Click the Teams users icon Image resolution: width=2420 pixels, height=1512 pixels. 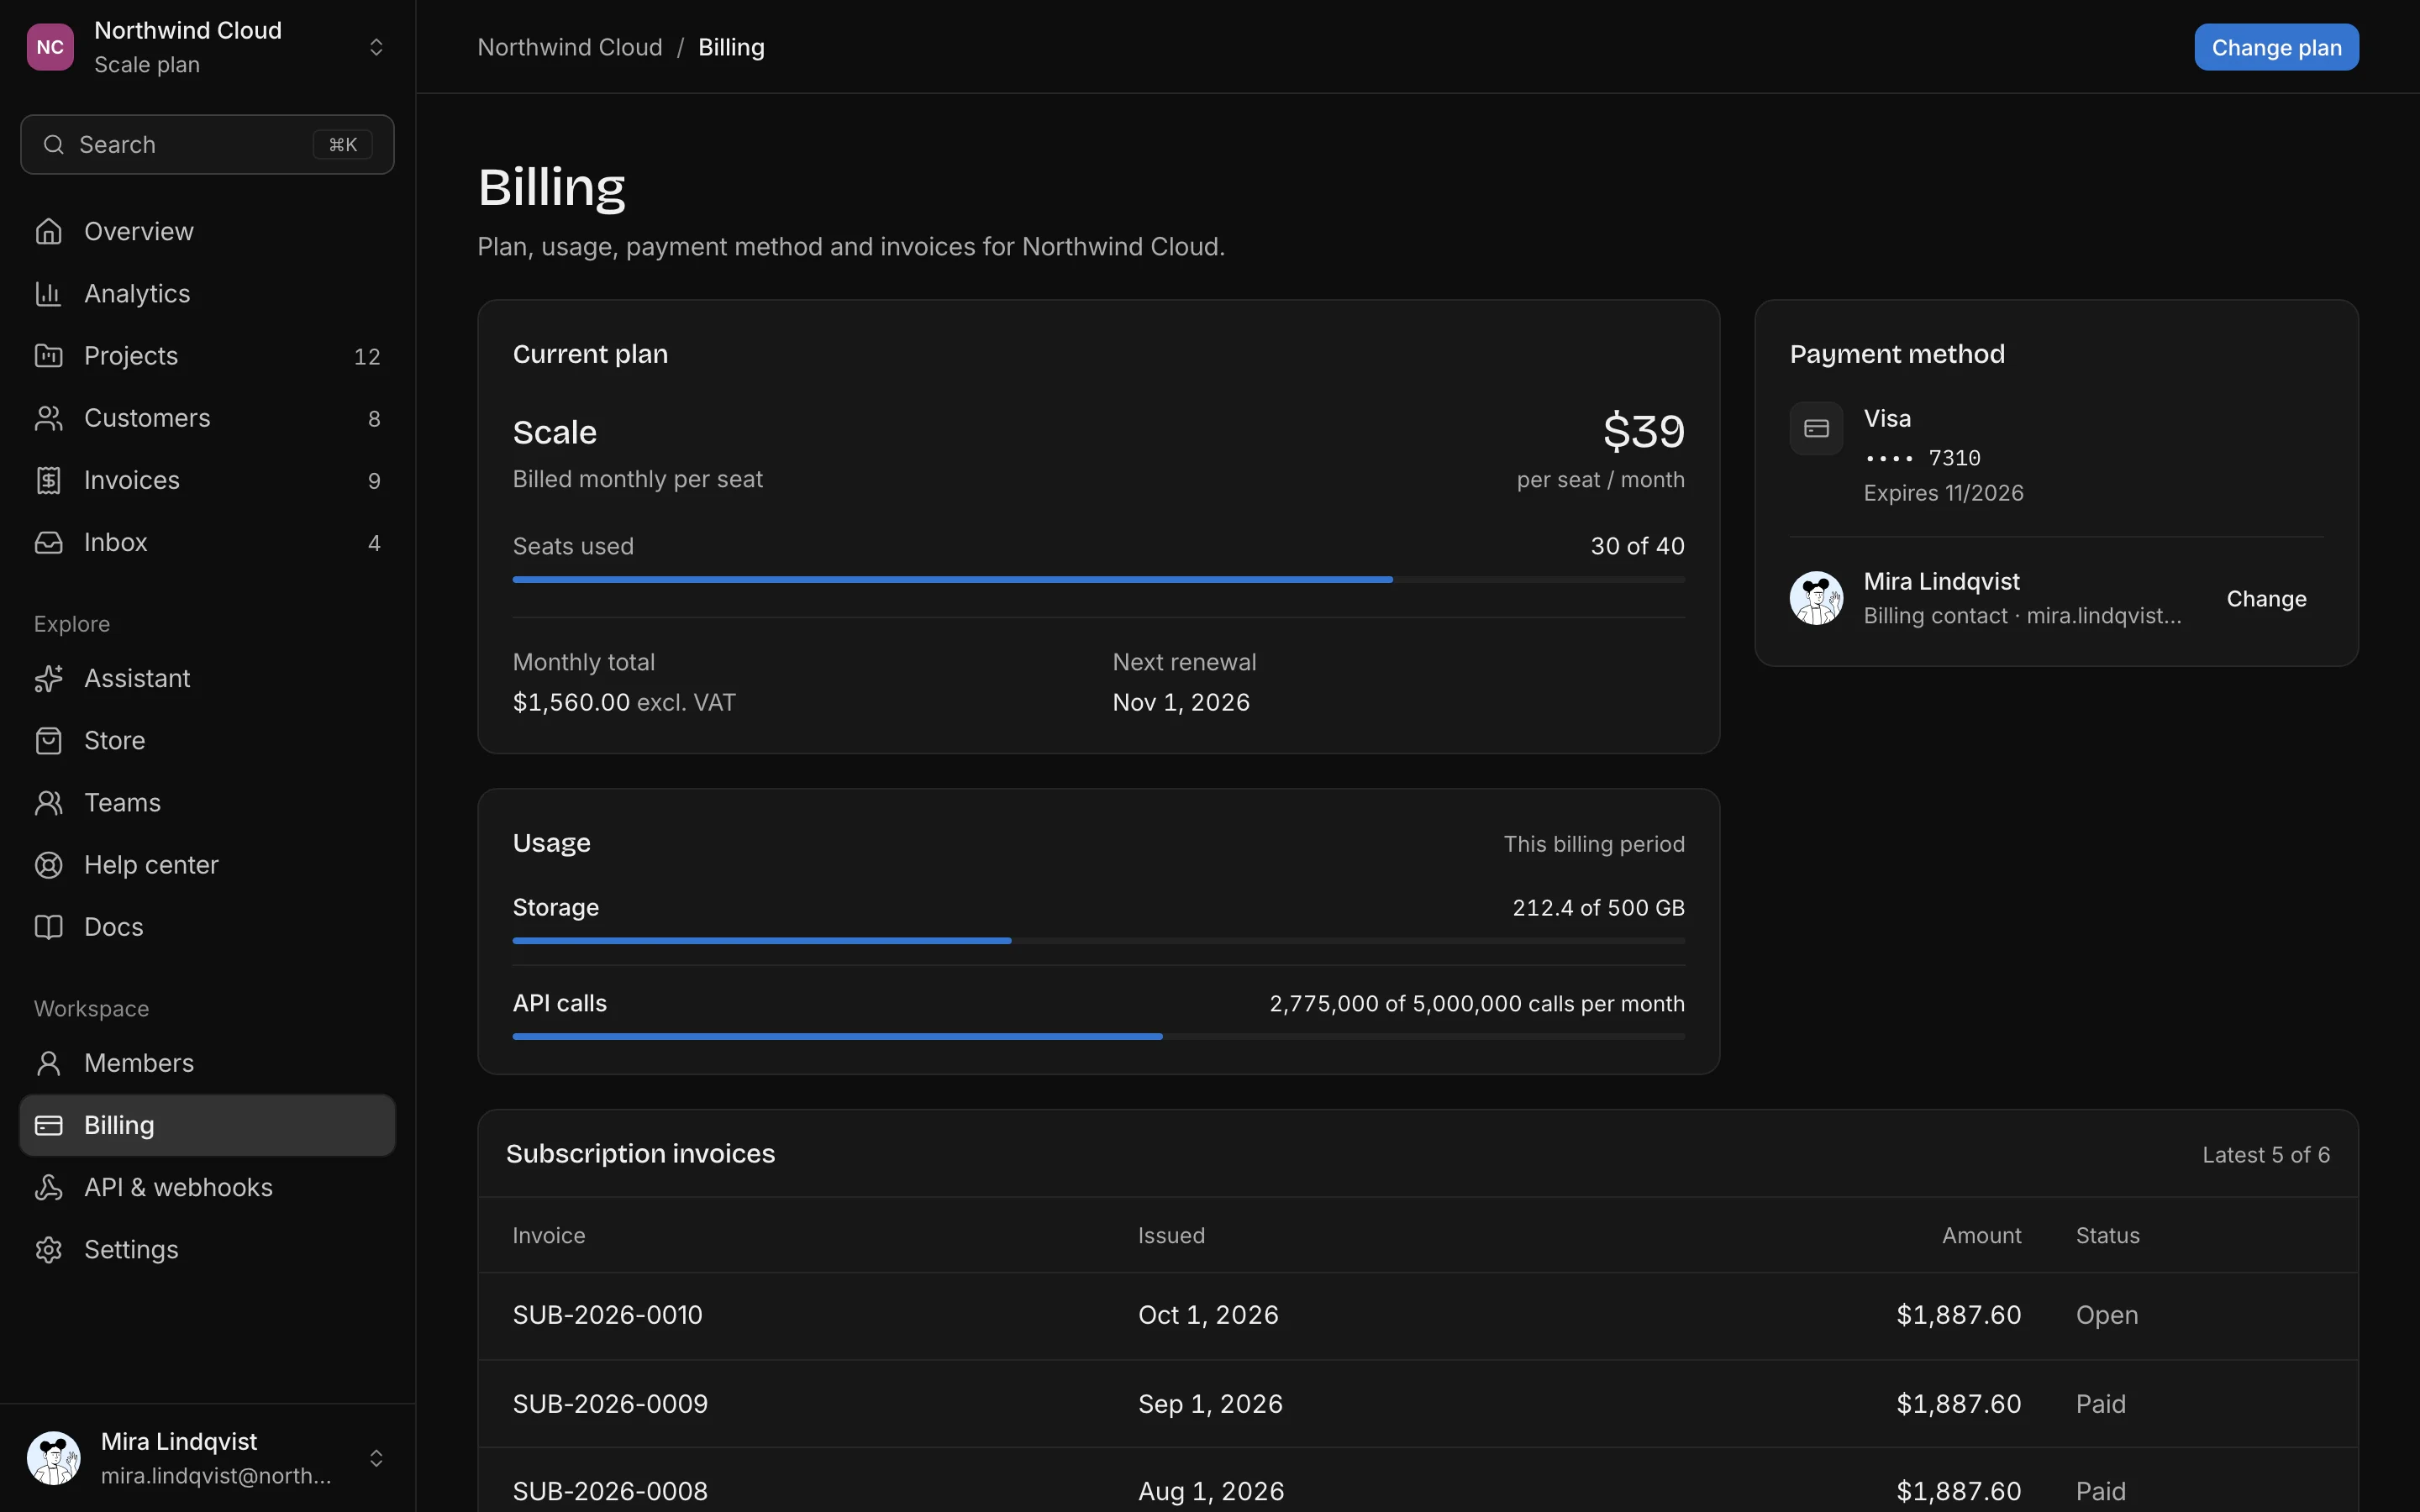[48, 802]
